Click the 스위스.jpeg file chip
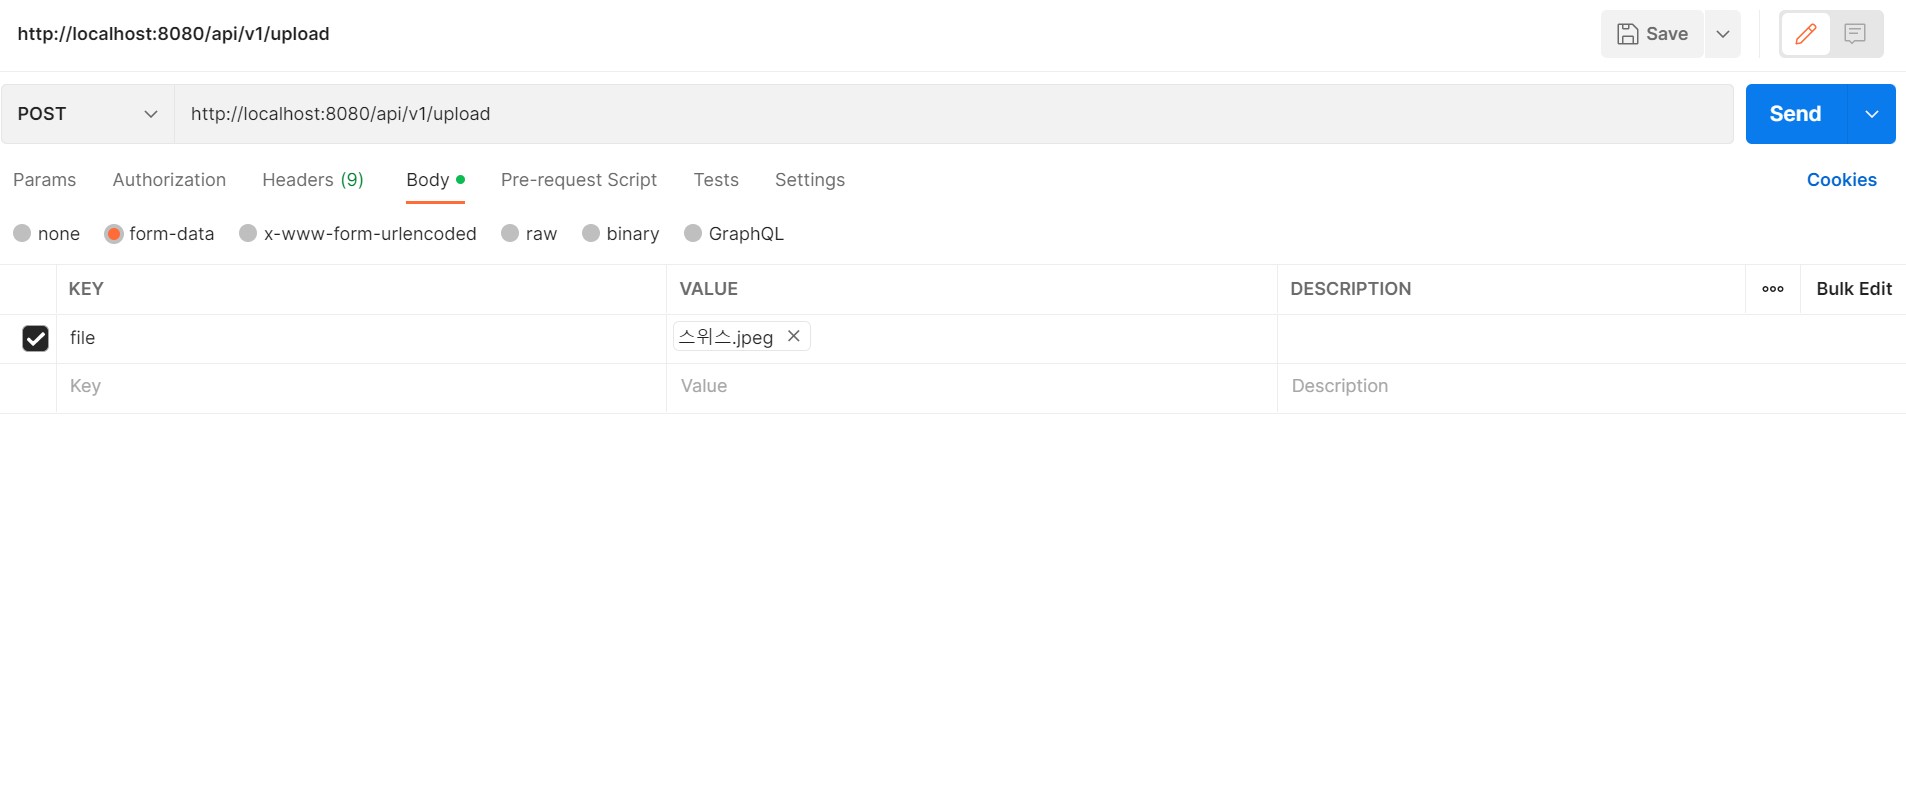Viewport: 1906px width, 787px height. [741, 337]
